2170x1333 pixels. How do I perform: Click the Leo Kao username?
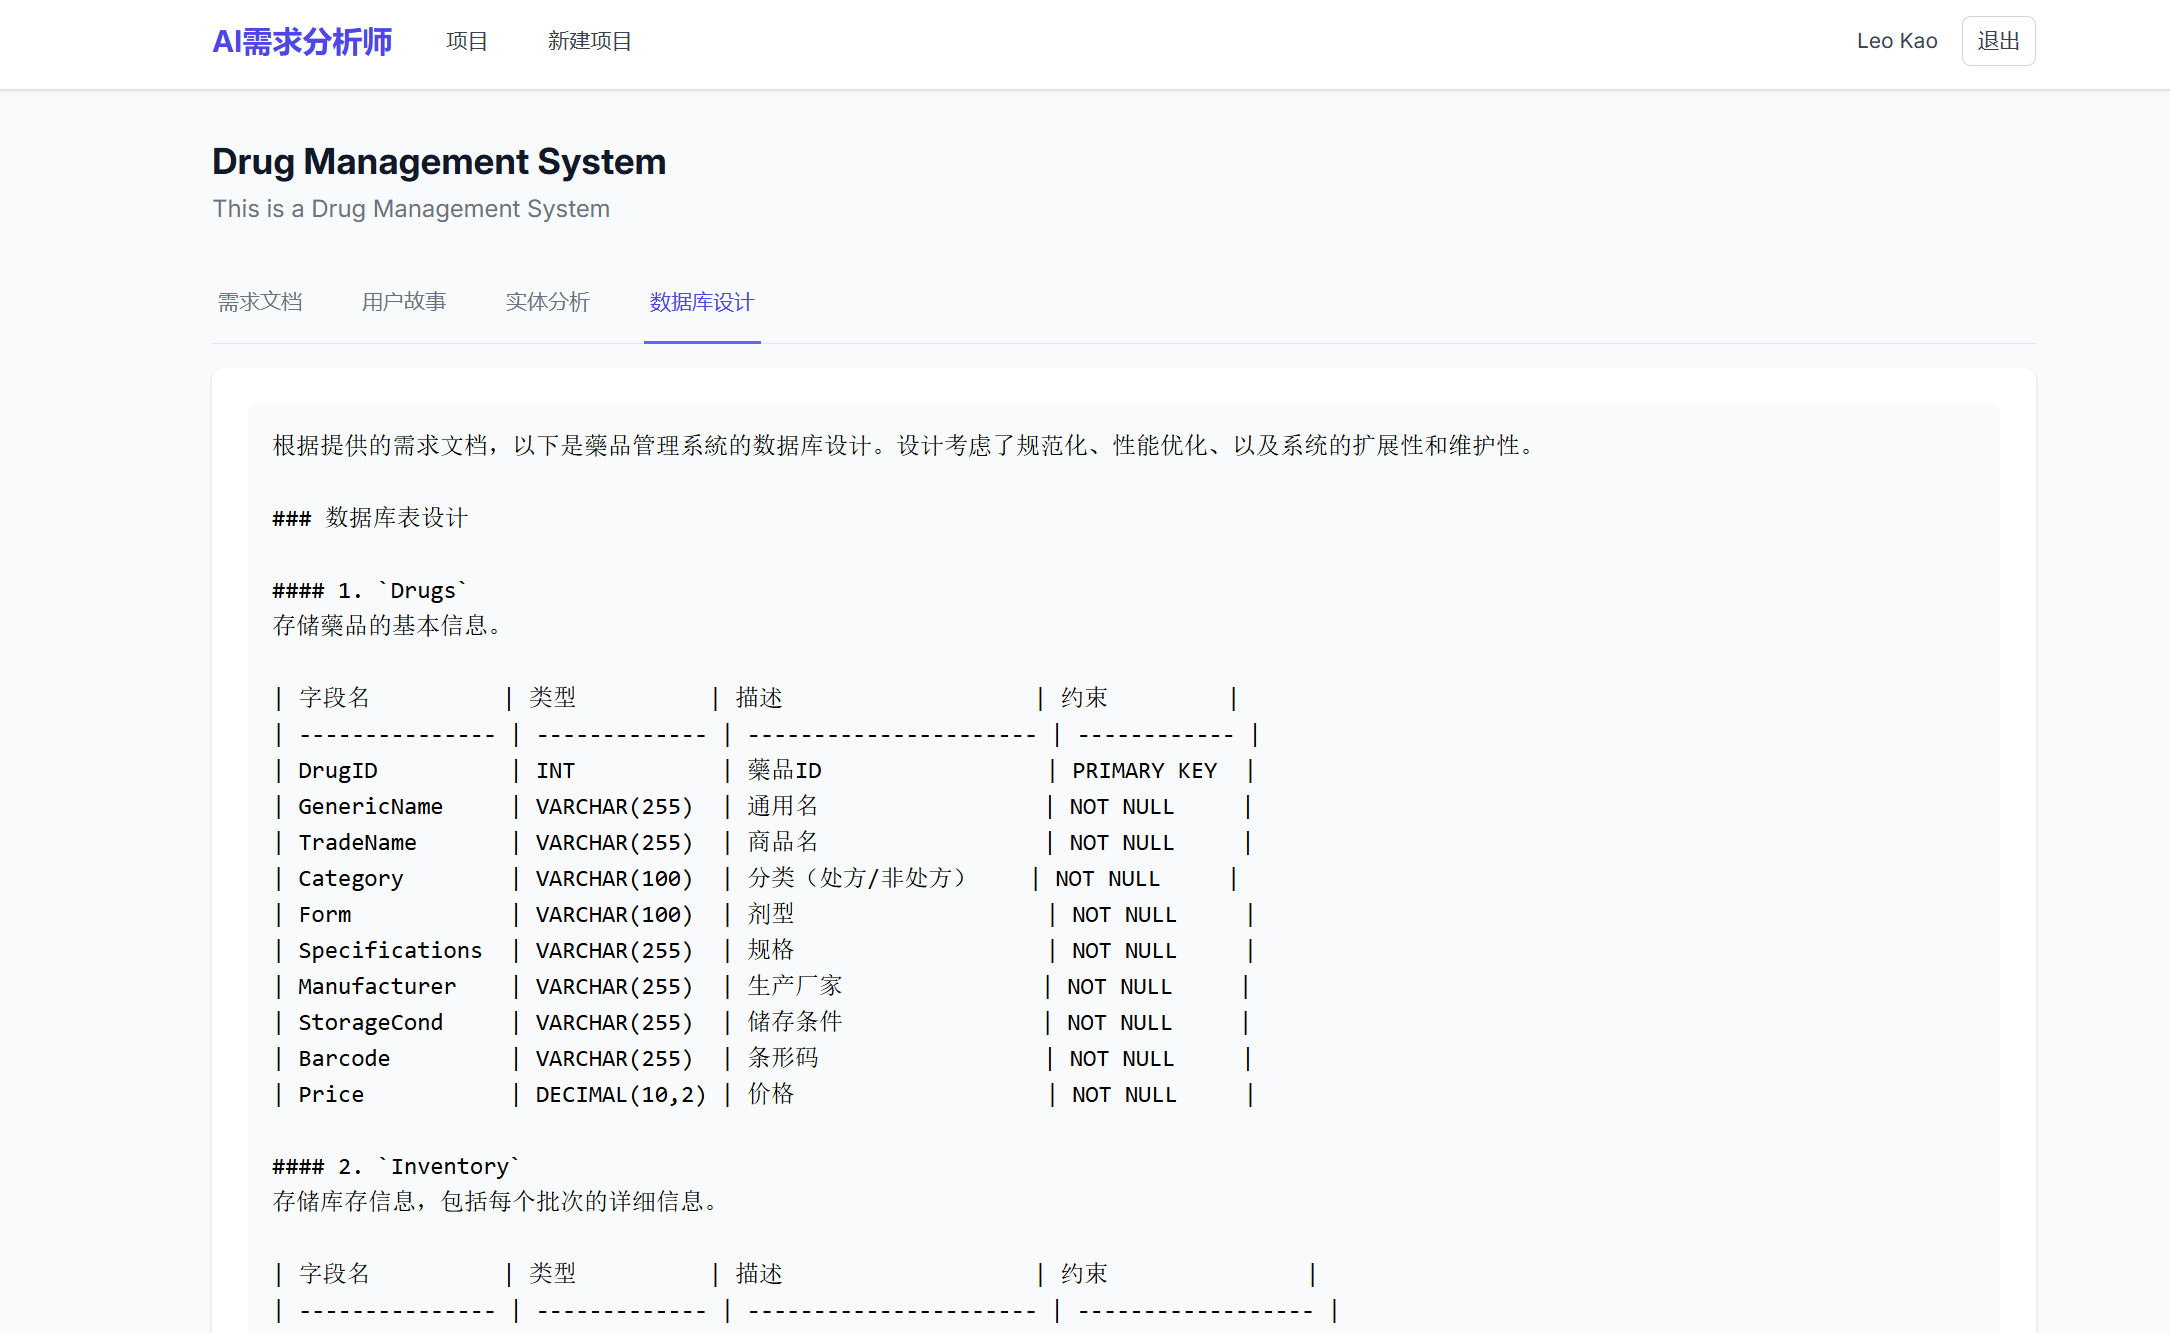1896,41
